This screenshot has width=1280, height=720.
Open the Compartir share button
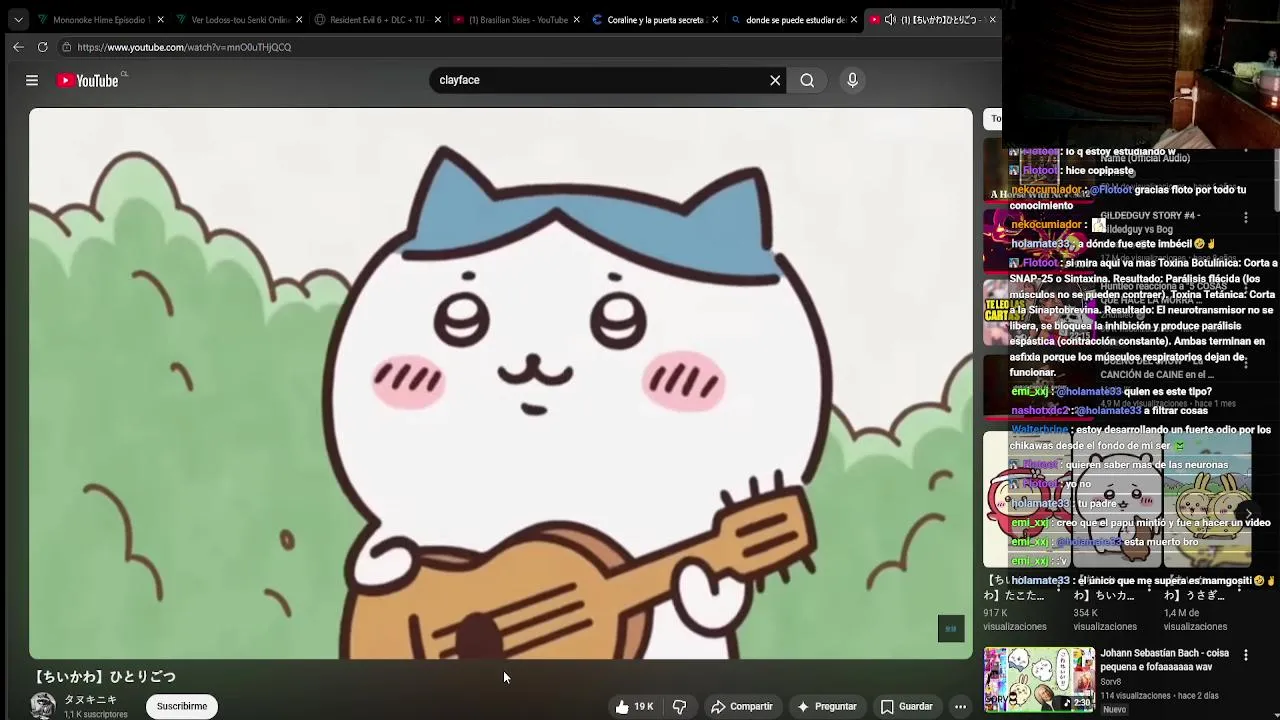(742, 706)
